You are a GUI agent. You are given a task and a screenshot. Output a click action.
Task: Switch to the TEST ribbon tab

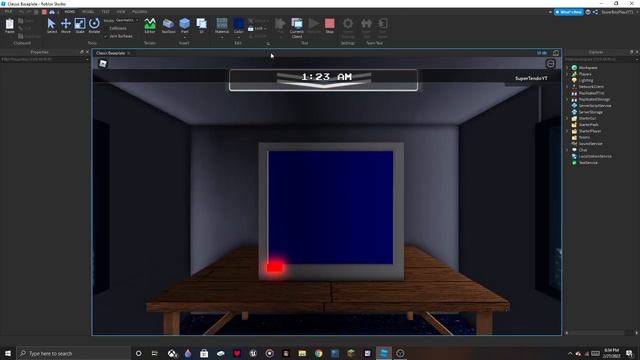(105, 12)
